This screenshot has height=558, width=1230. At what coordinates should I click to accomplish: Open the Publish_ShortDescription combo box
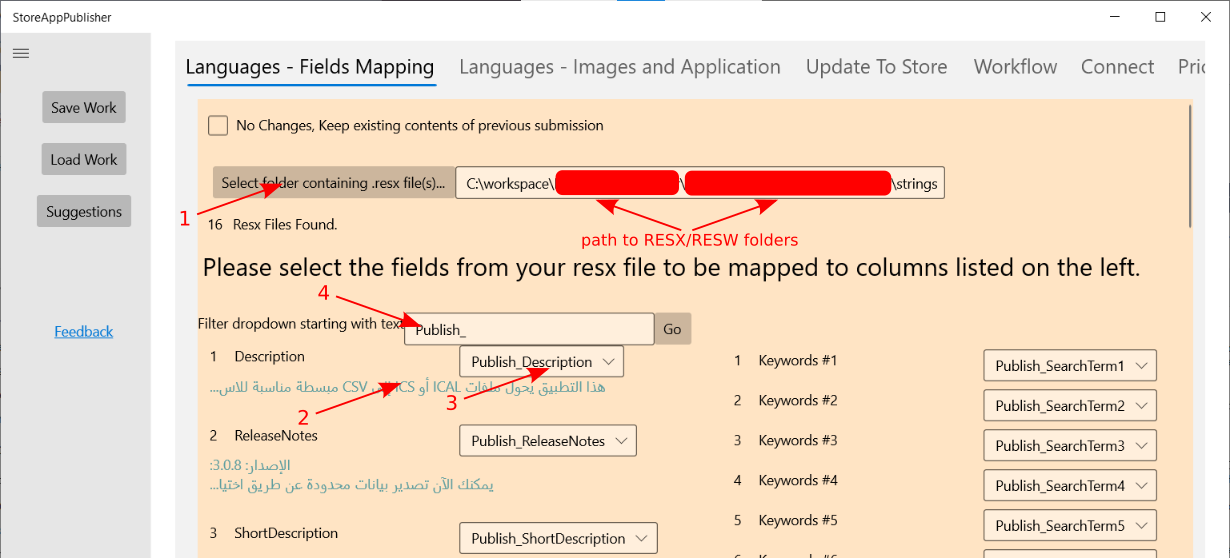coord(558,538)
